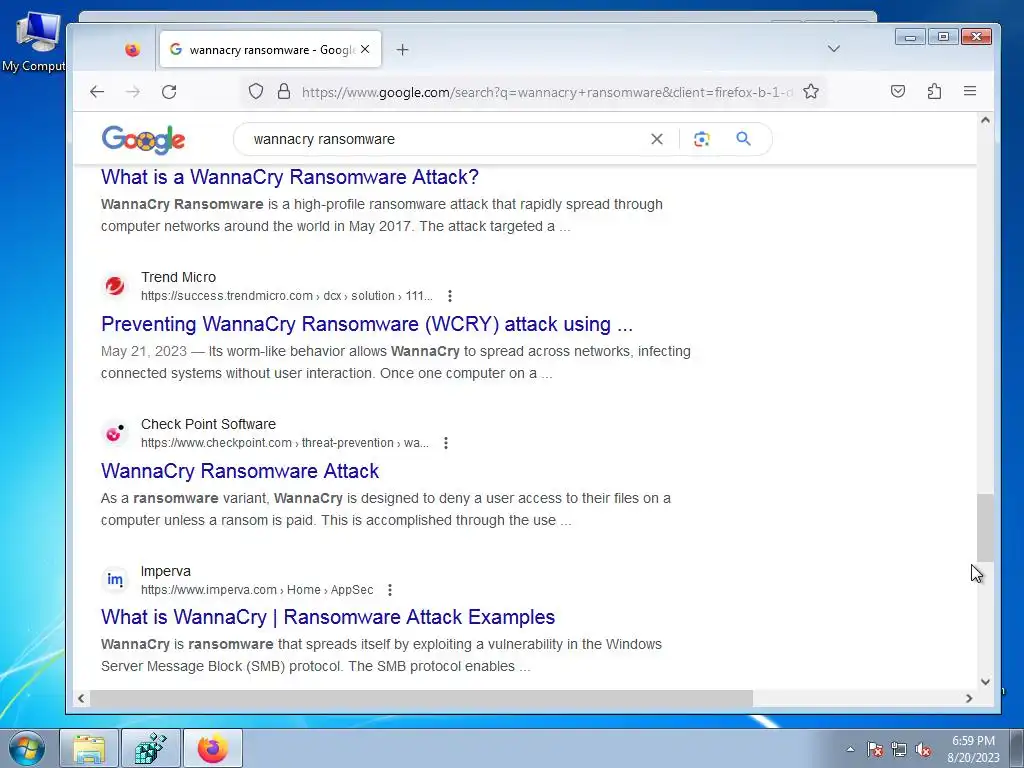Click the horizontal scrollbar left arrow
The image size is (1024, 768).
click(x=81, y=698)
